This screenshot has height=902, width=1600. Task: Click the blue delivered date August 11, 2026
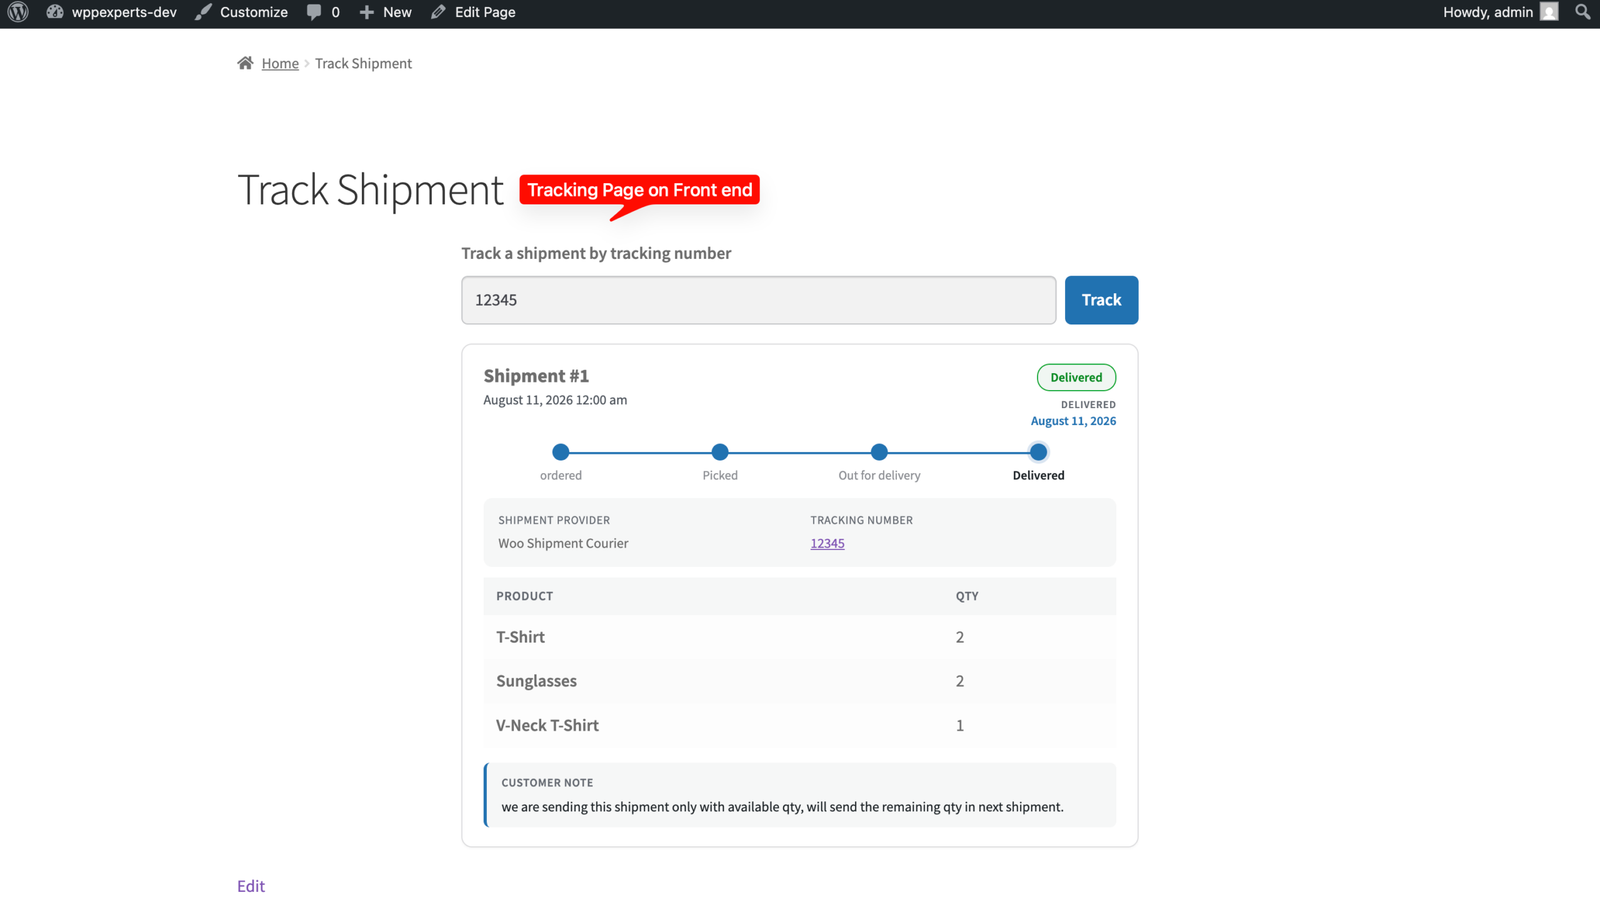point(1073,421)
